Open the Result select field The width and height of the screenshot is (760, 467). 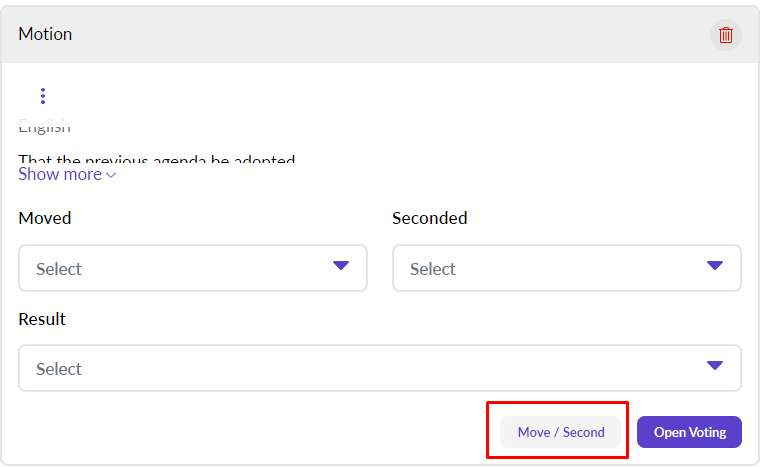[379, 368]
